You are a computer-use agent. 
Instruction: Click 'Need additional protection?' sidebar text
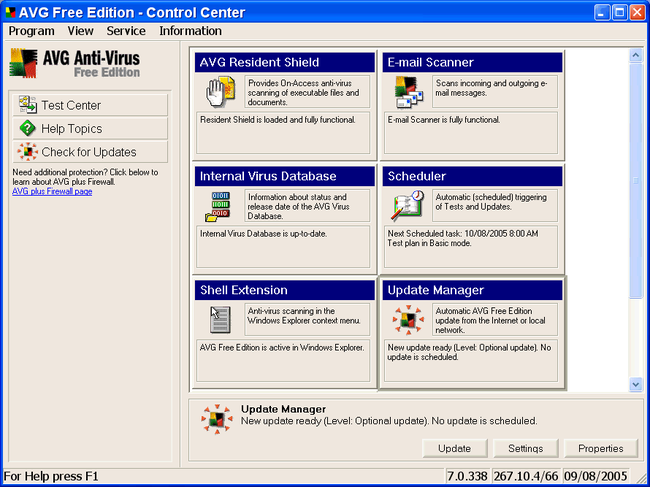point(85,177)
